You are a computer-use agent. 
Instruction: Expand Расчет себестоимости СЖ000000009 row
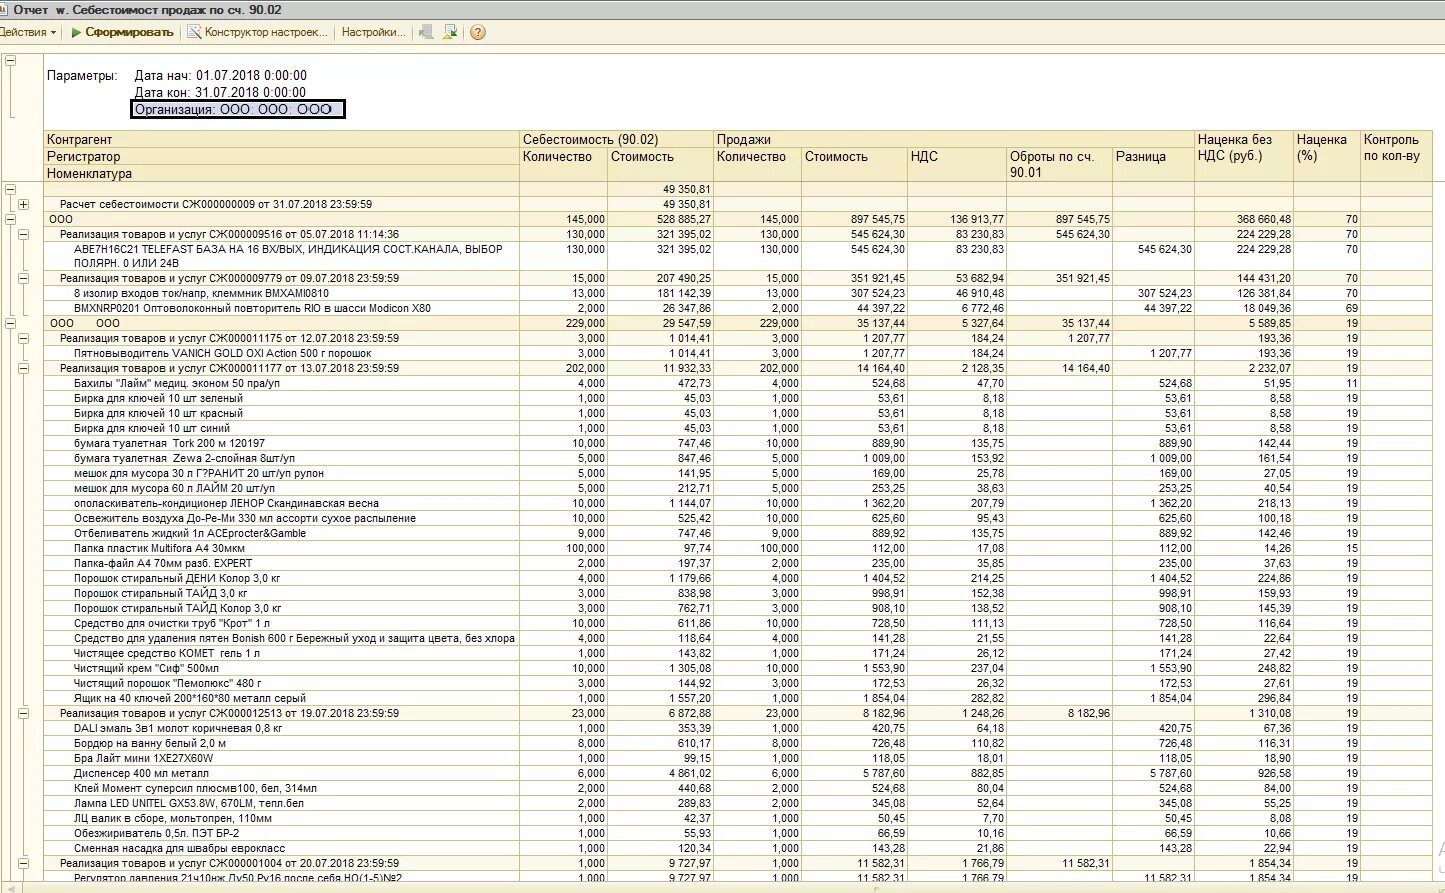point(23,204)
